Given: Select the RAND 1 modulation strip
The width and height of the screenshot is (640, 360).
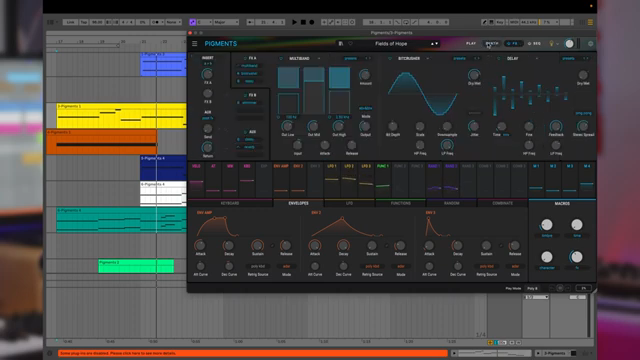Looking at the screenshot, I should tap(434, 179).
